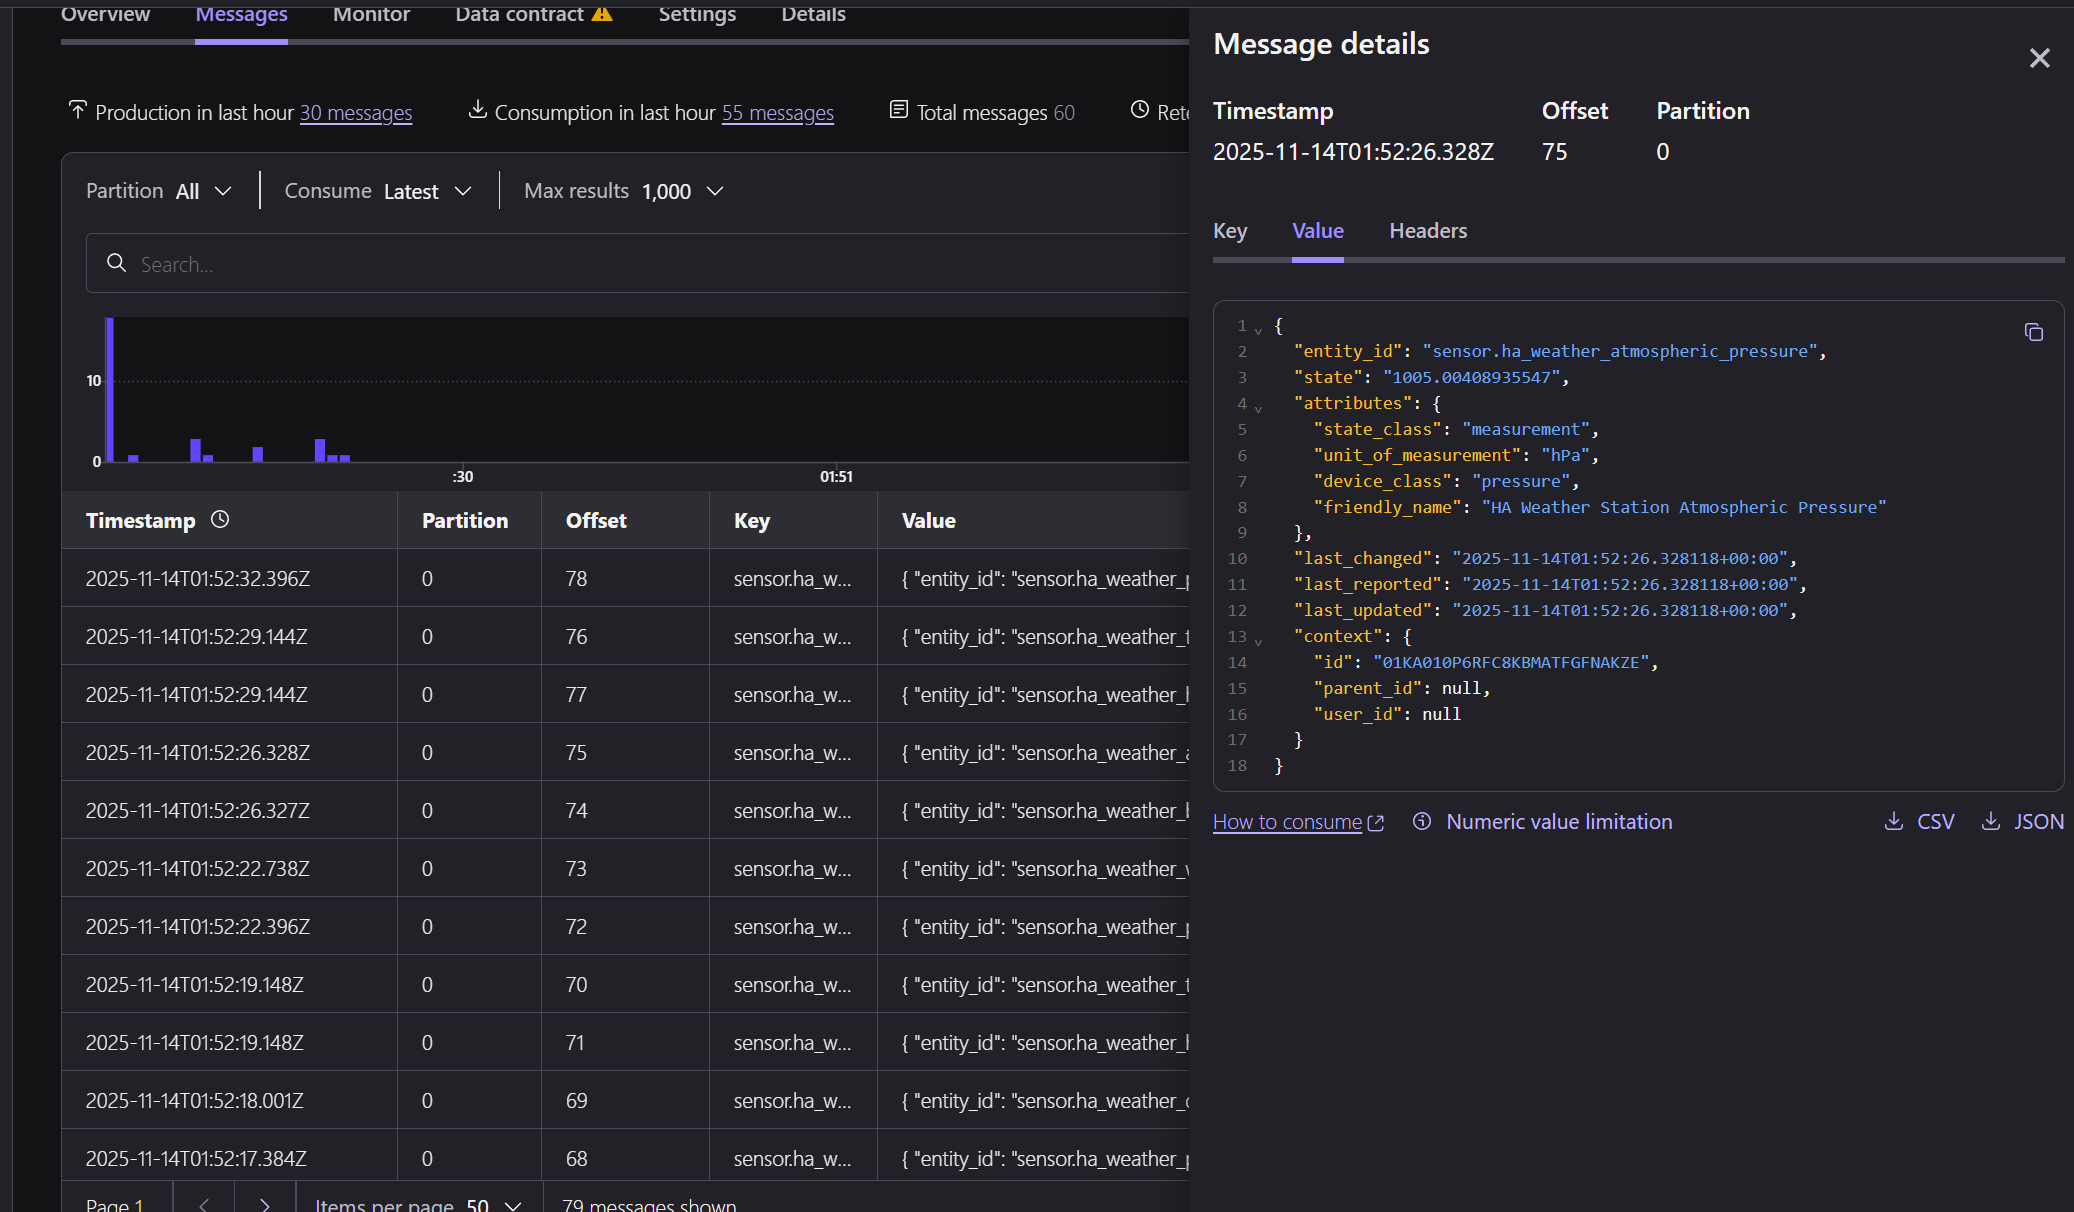Click the context id value in JSON
Image resolution: width=2074 pixels, height=1212 pixels.
1512,662
